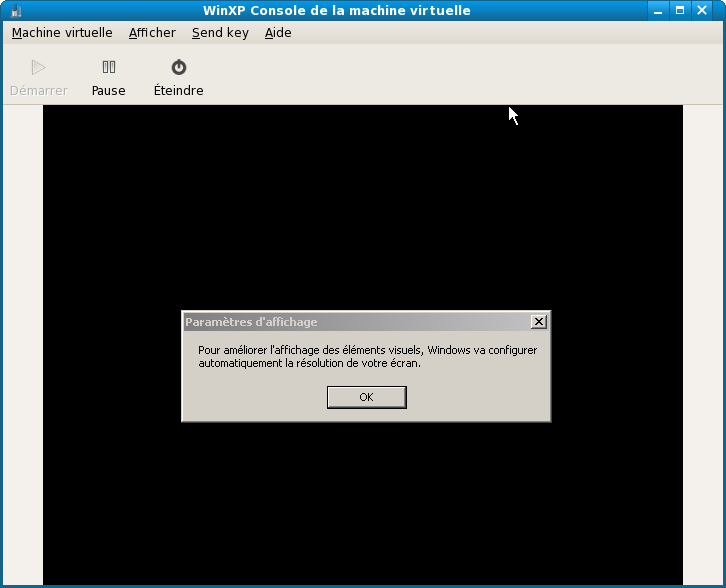
Task: Close the WinXP console window
Action: click(702, 10)
